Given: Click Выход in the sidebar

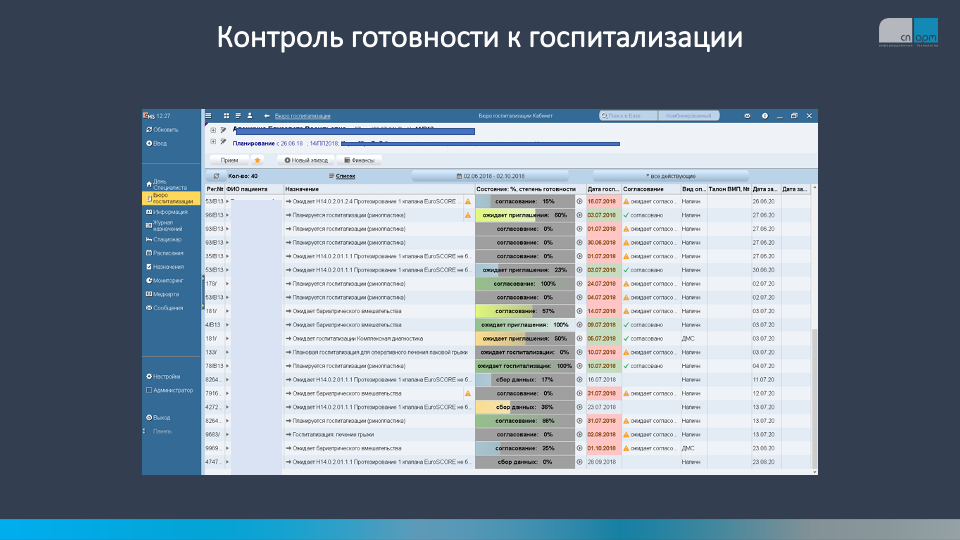Looking at the screenshot, I should point(158,418).
